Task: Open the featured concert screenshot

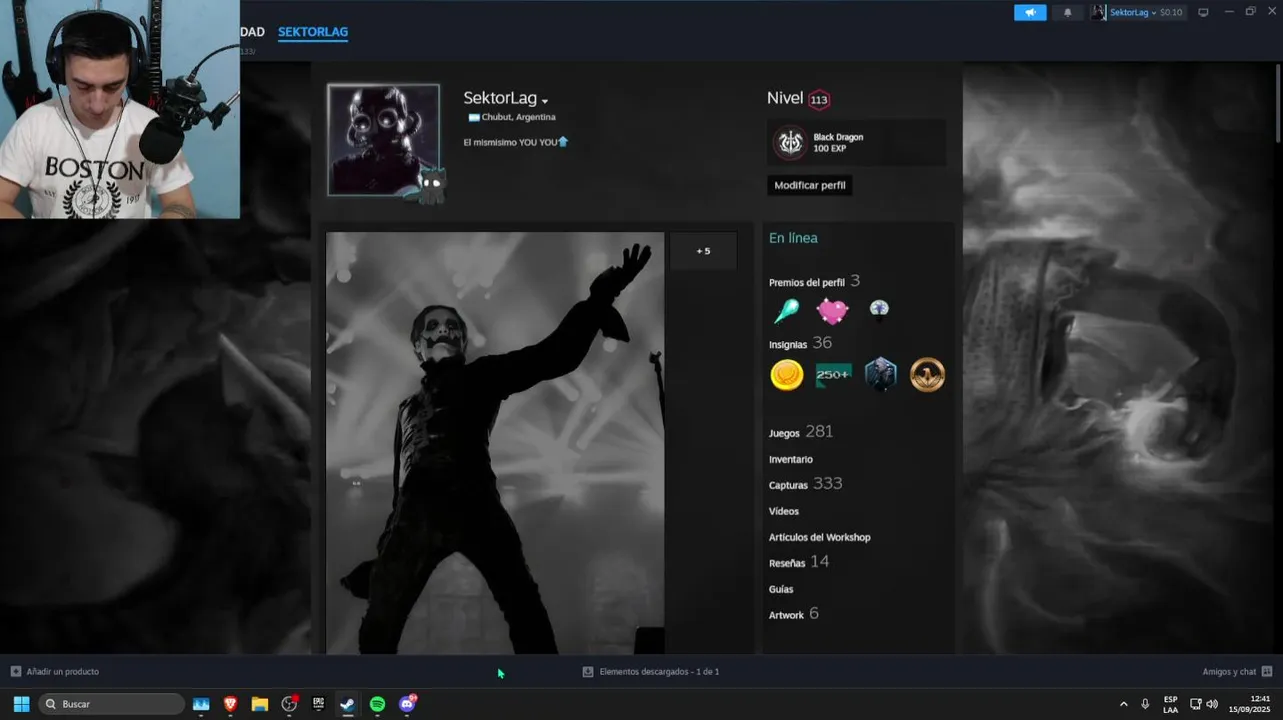Action: 495,443
